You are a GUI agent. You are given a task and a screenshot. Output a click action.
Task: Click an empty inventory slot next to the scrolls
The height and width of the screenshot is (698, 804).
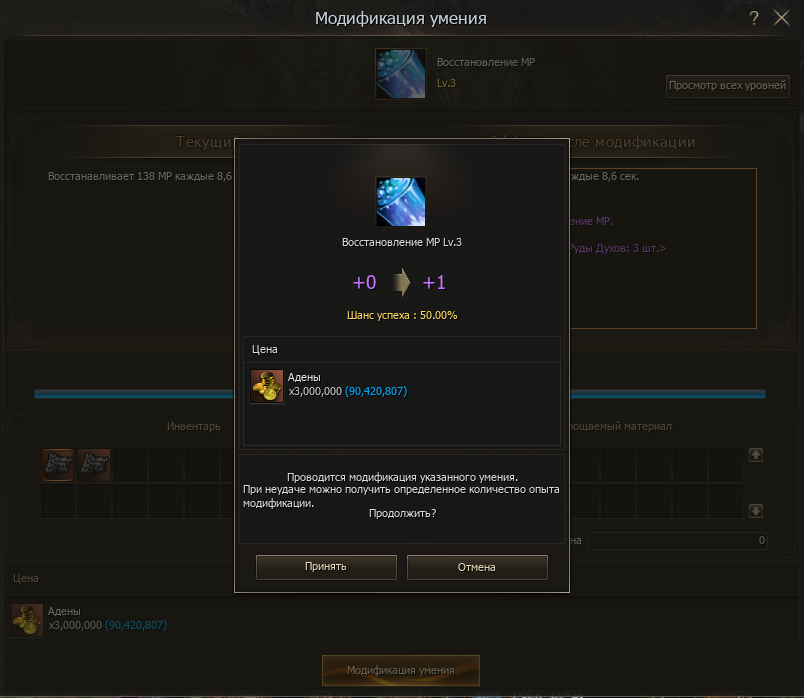click(130, 465)
